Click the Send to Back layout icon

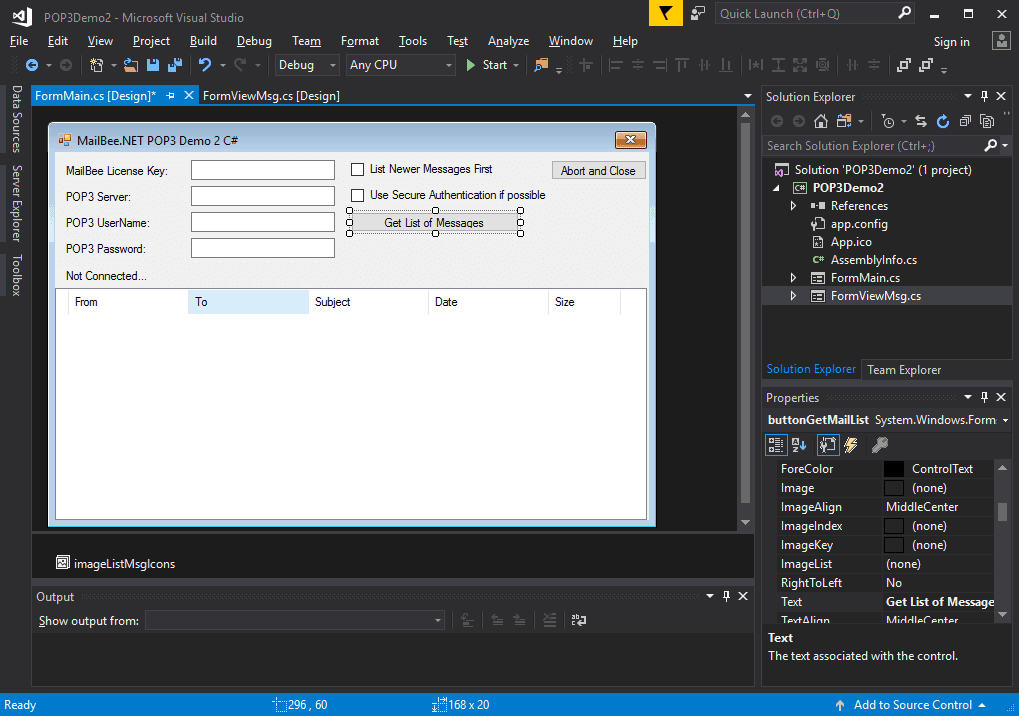click(926, 65)
